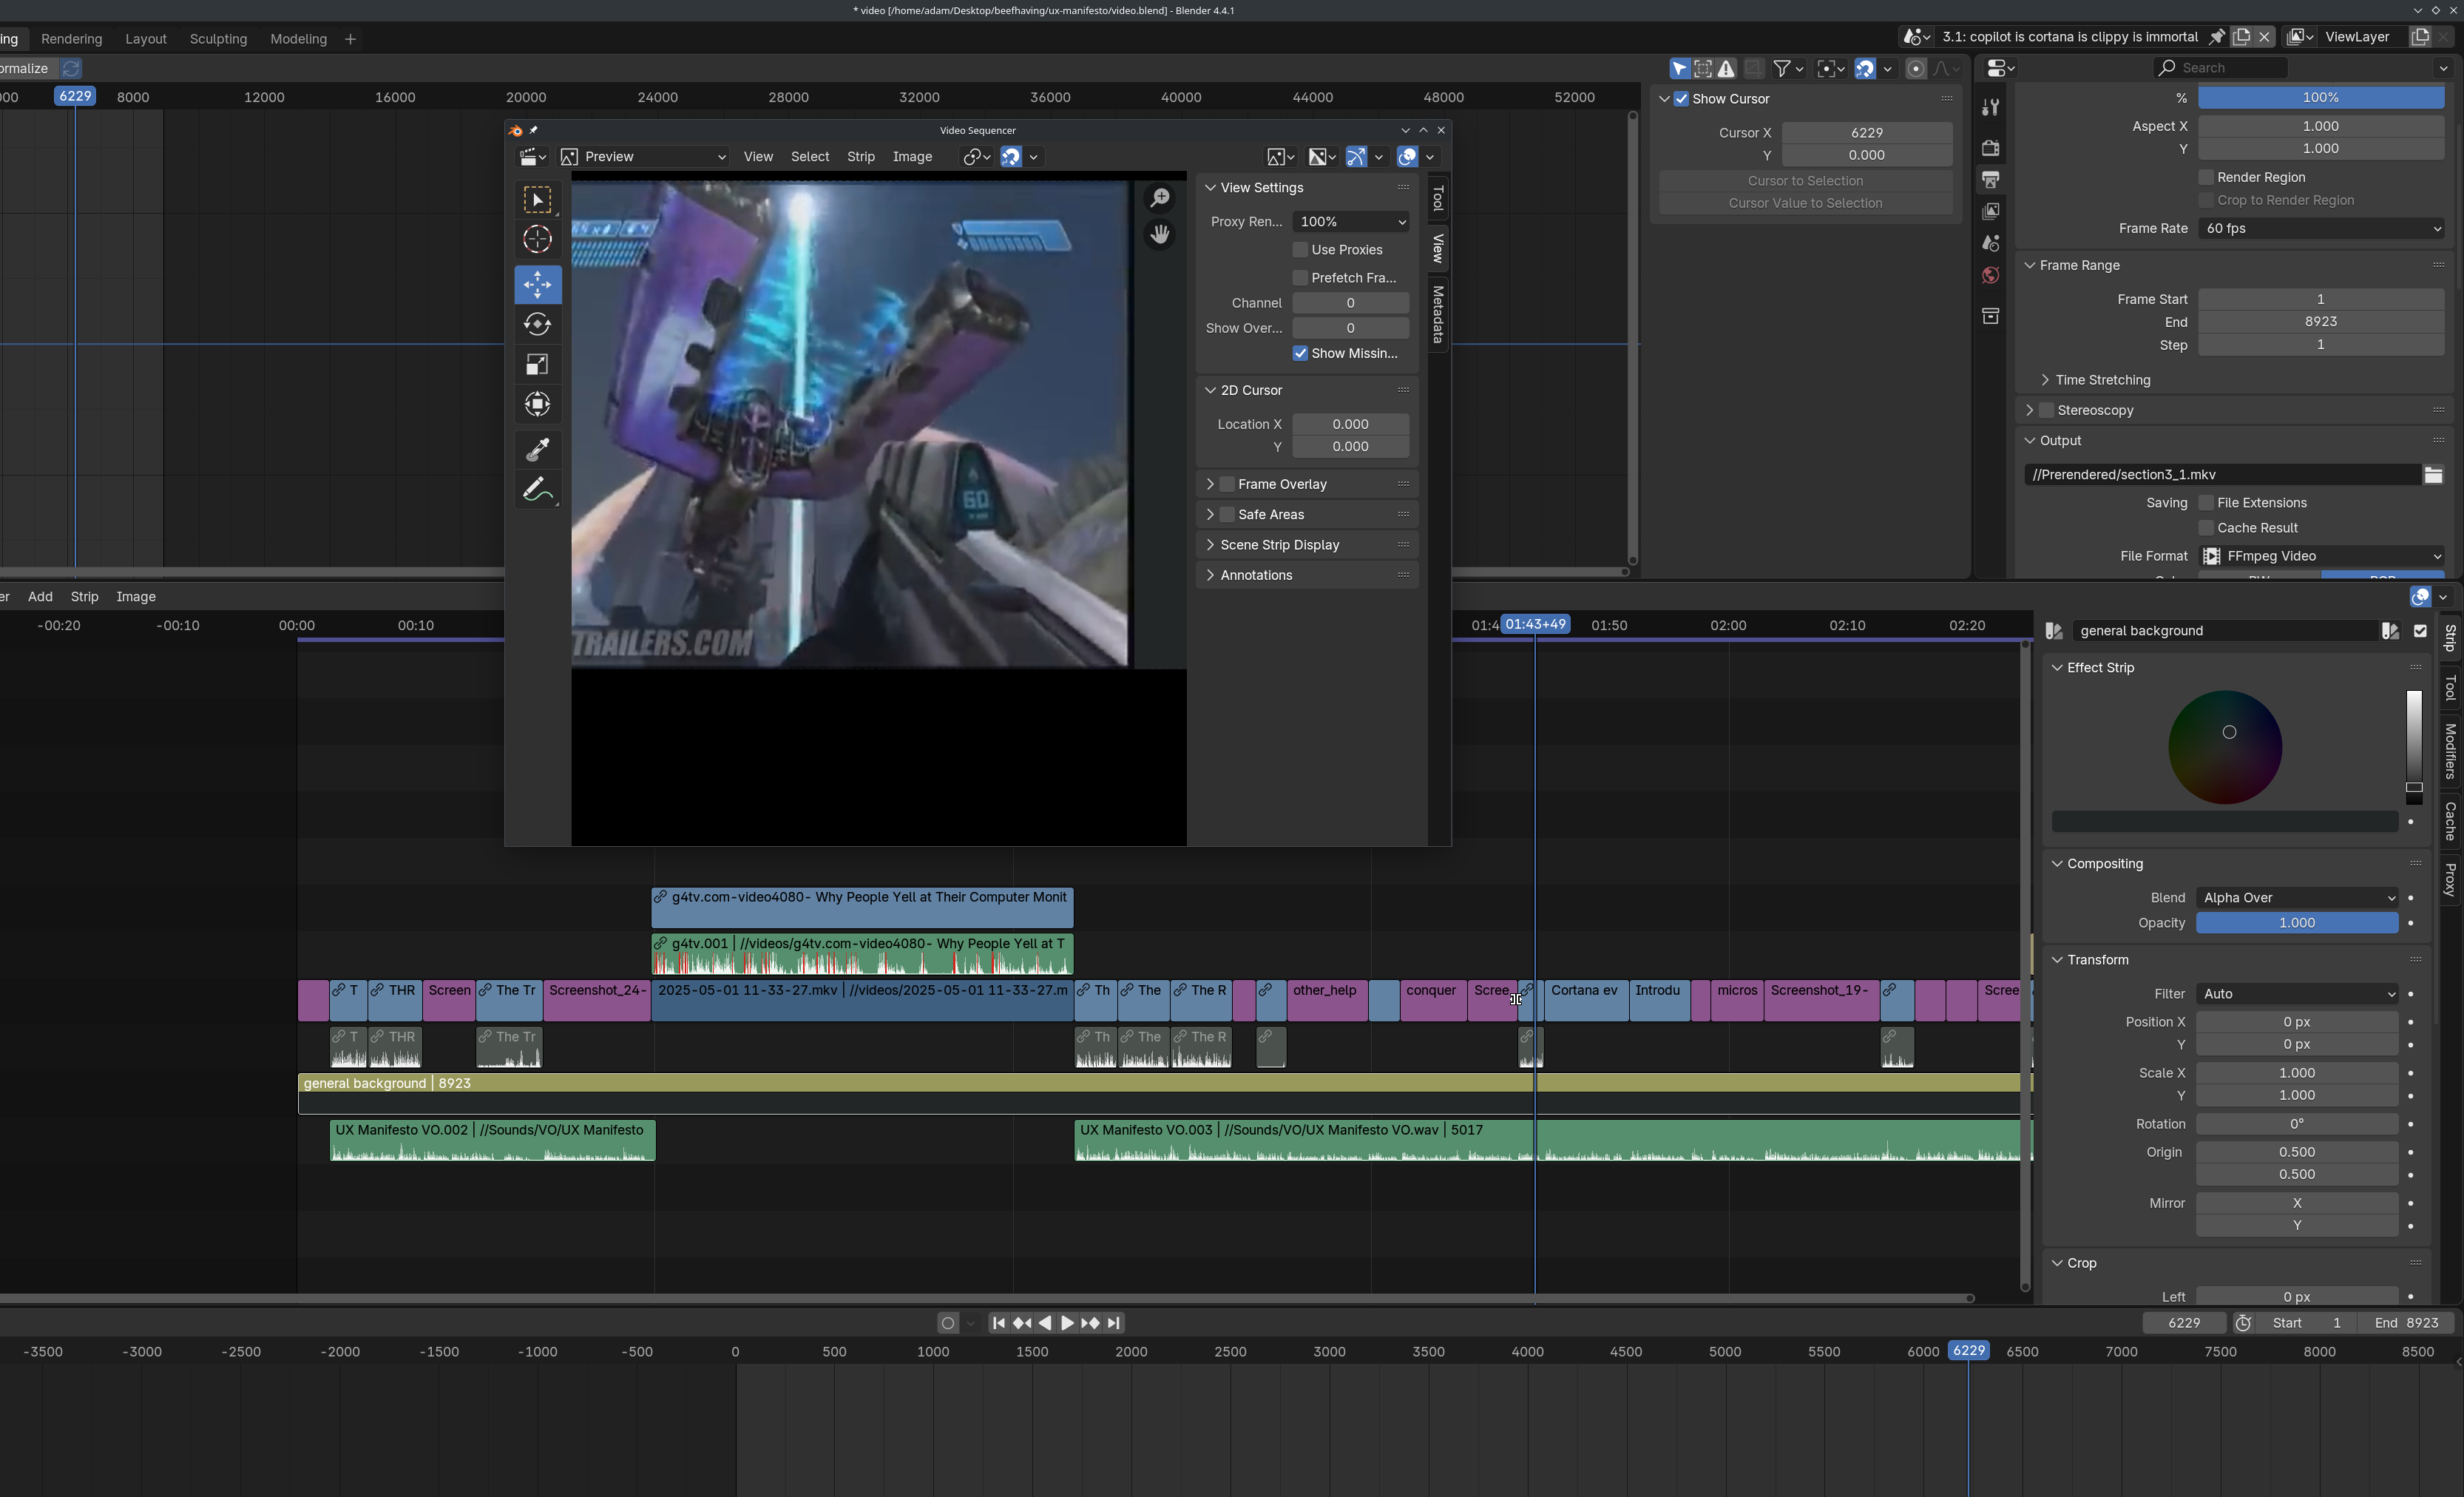Enable the Safe Areas checkbox
This screenshot has width=2464, height=1497.
pyautogui.click(x=1227, y=515)
